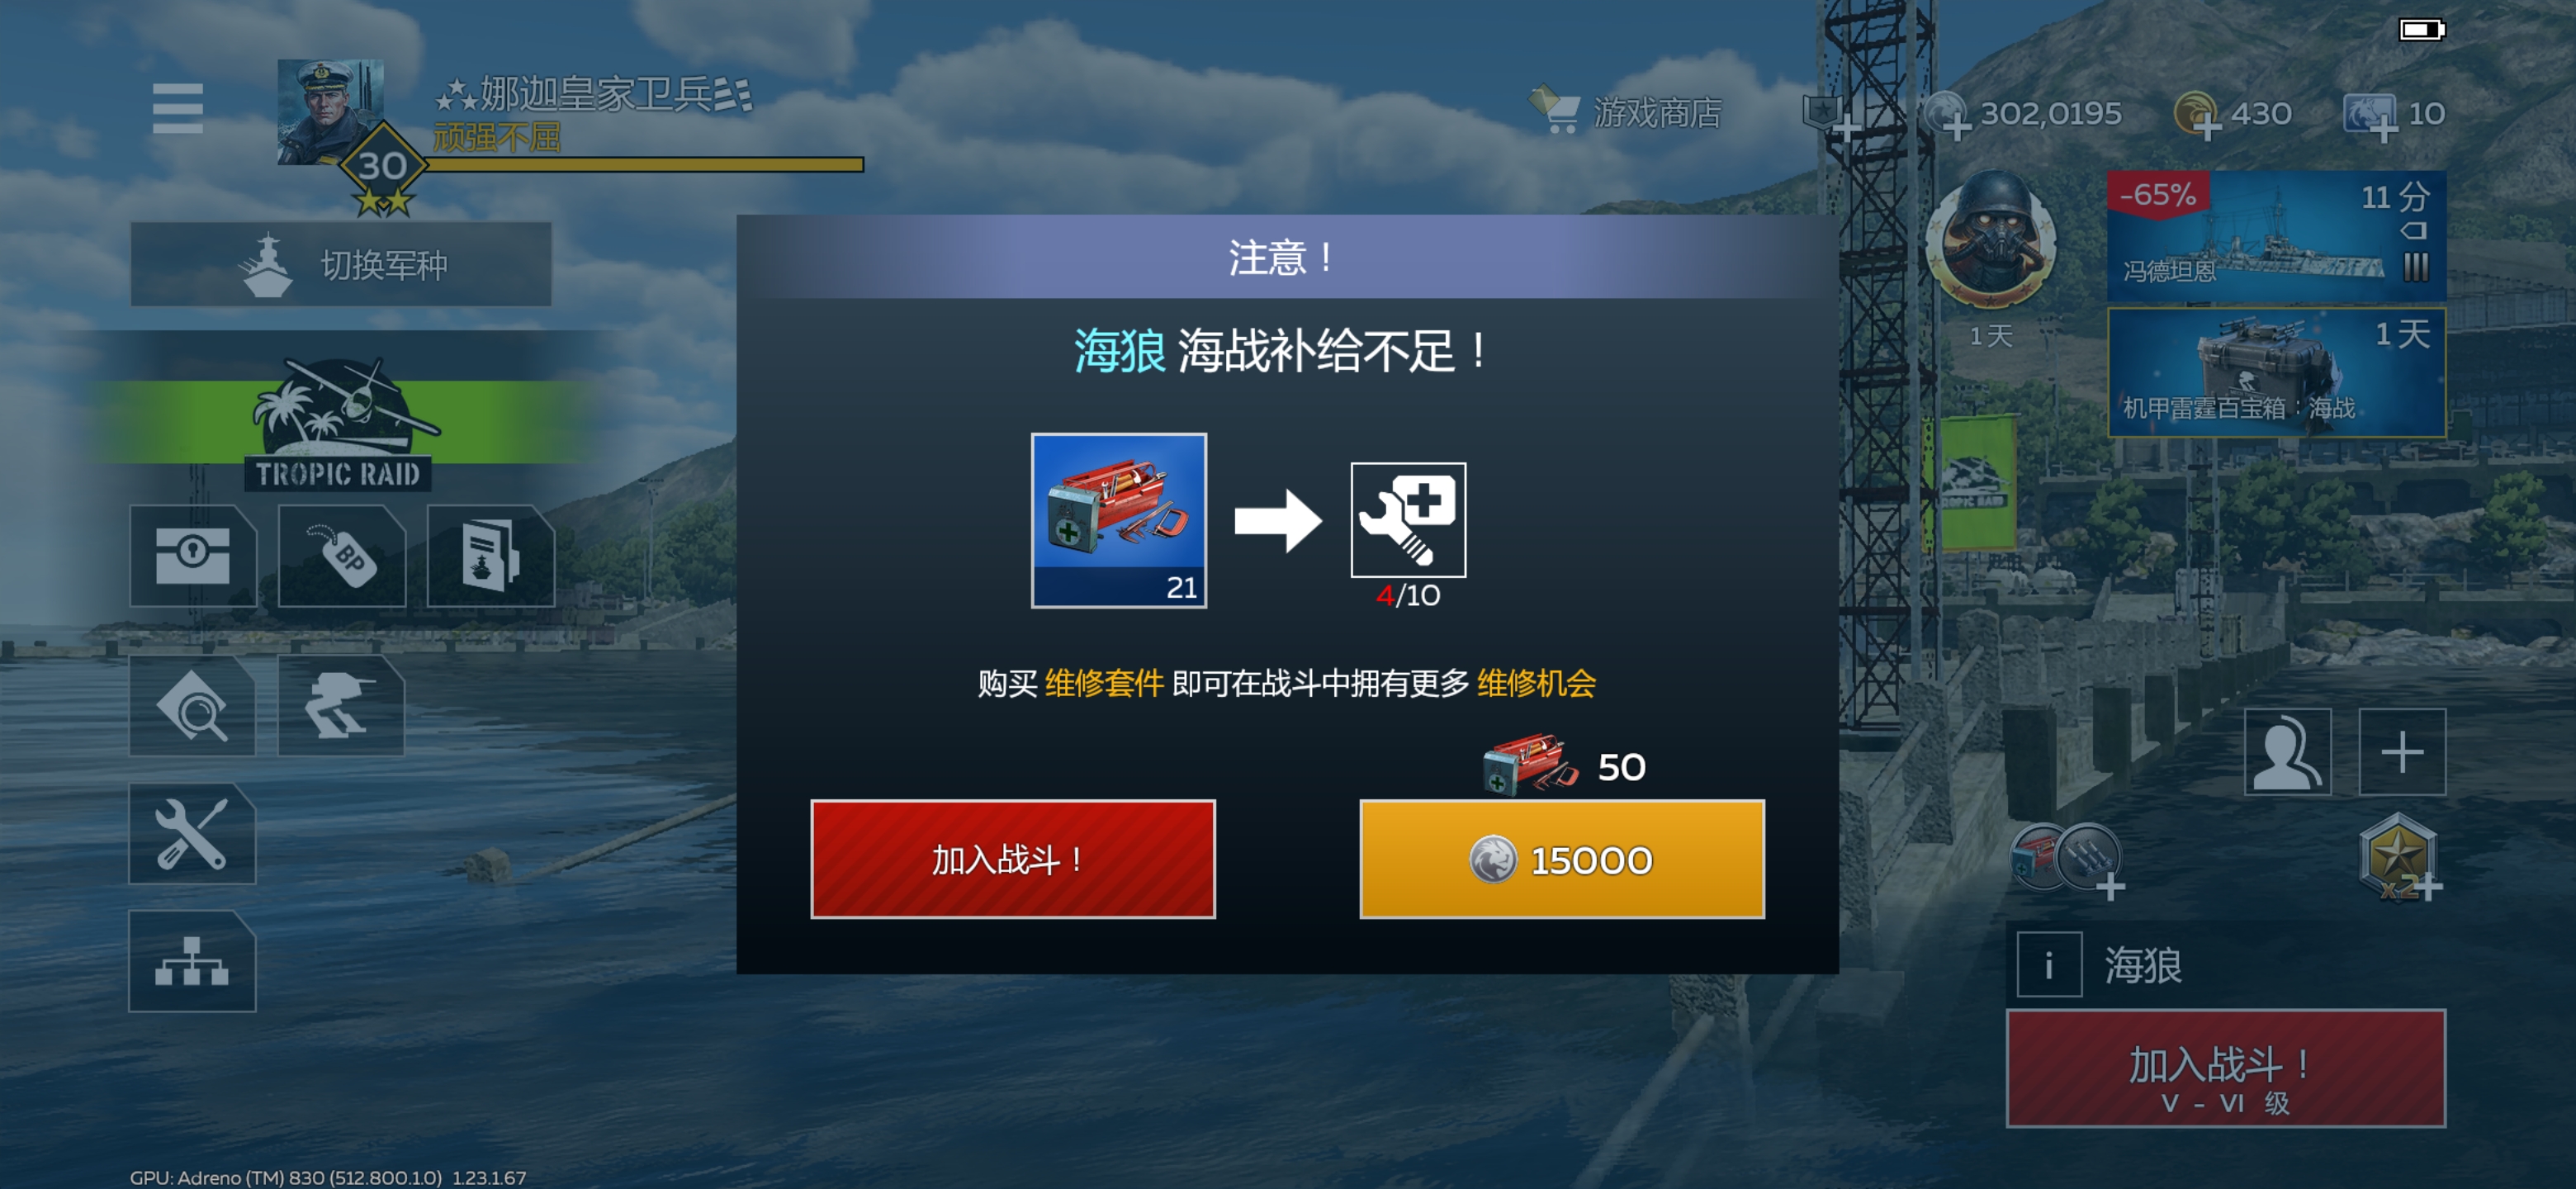The width and height of the screenshot is (2576, 1189).
Task: Buy 50 repair kits for 15000 silver
Action: point(1562,859)
